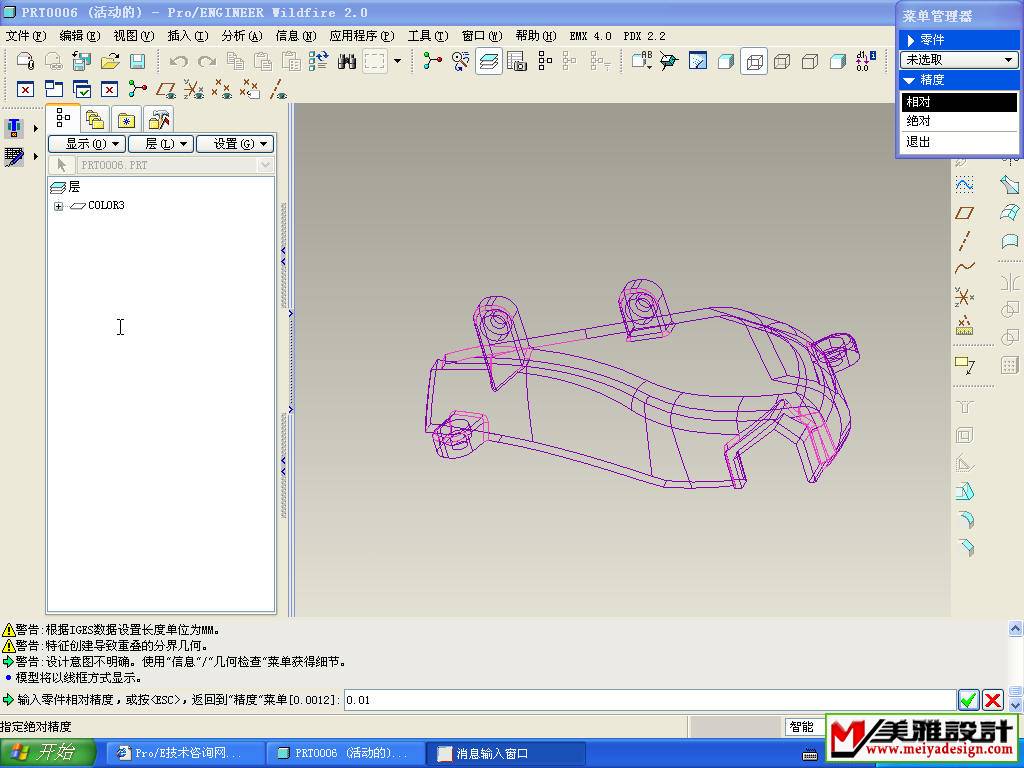The height and width of the screenshot is (768, 1024).
Task: Open the folder browser tab
Action: click(x=95, y=120)
